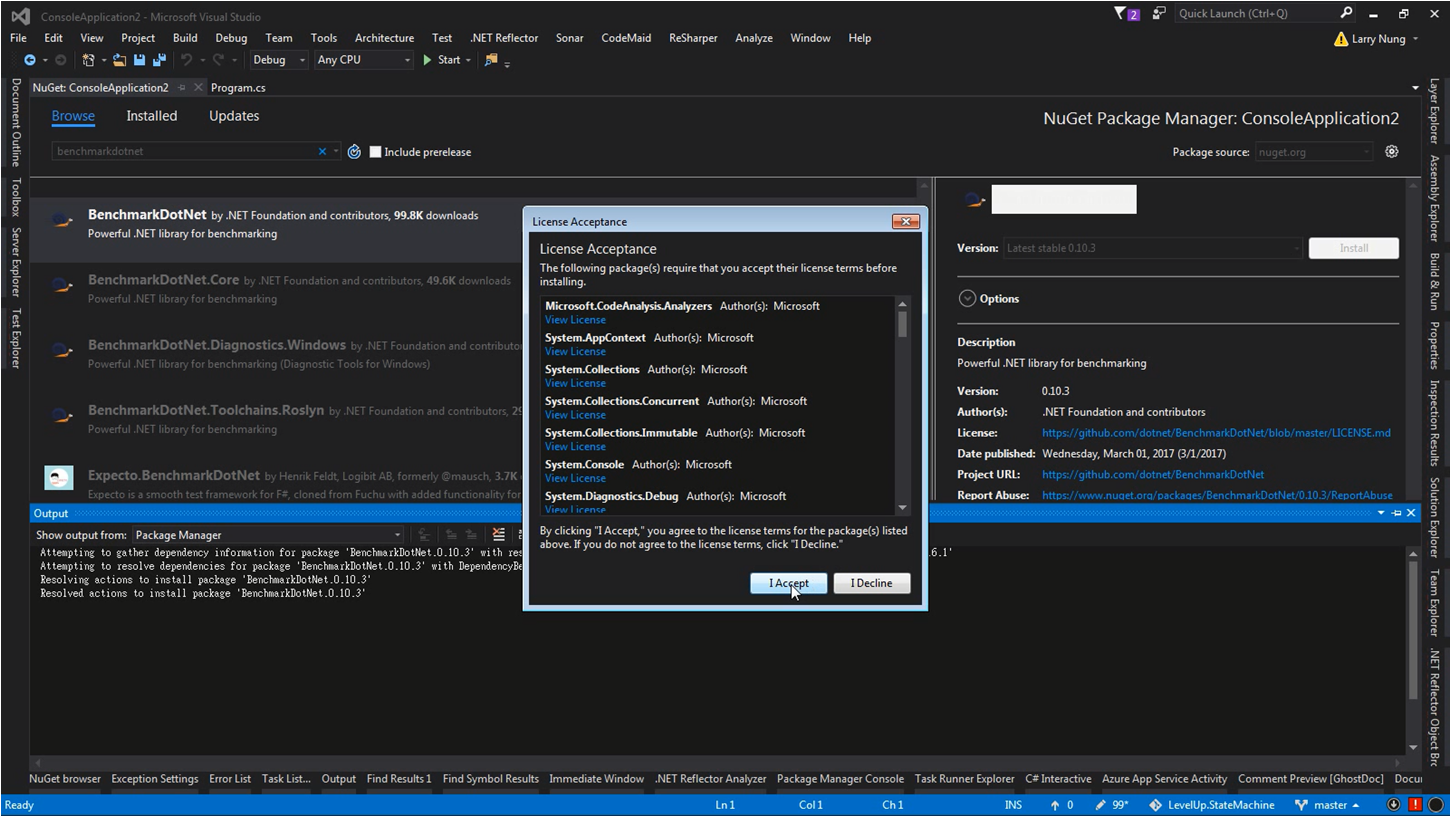Open the ReSharper menu
The height and width of the screenshot is (817, 1451).
(x=693, y=38)
